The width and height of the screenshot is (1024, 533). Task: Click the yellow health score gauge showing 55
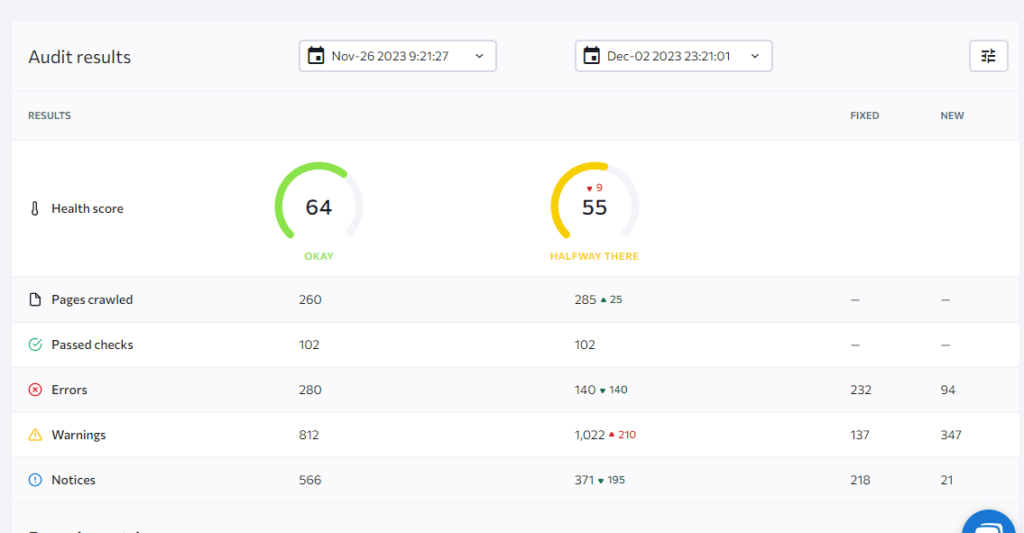point(594,202)
